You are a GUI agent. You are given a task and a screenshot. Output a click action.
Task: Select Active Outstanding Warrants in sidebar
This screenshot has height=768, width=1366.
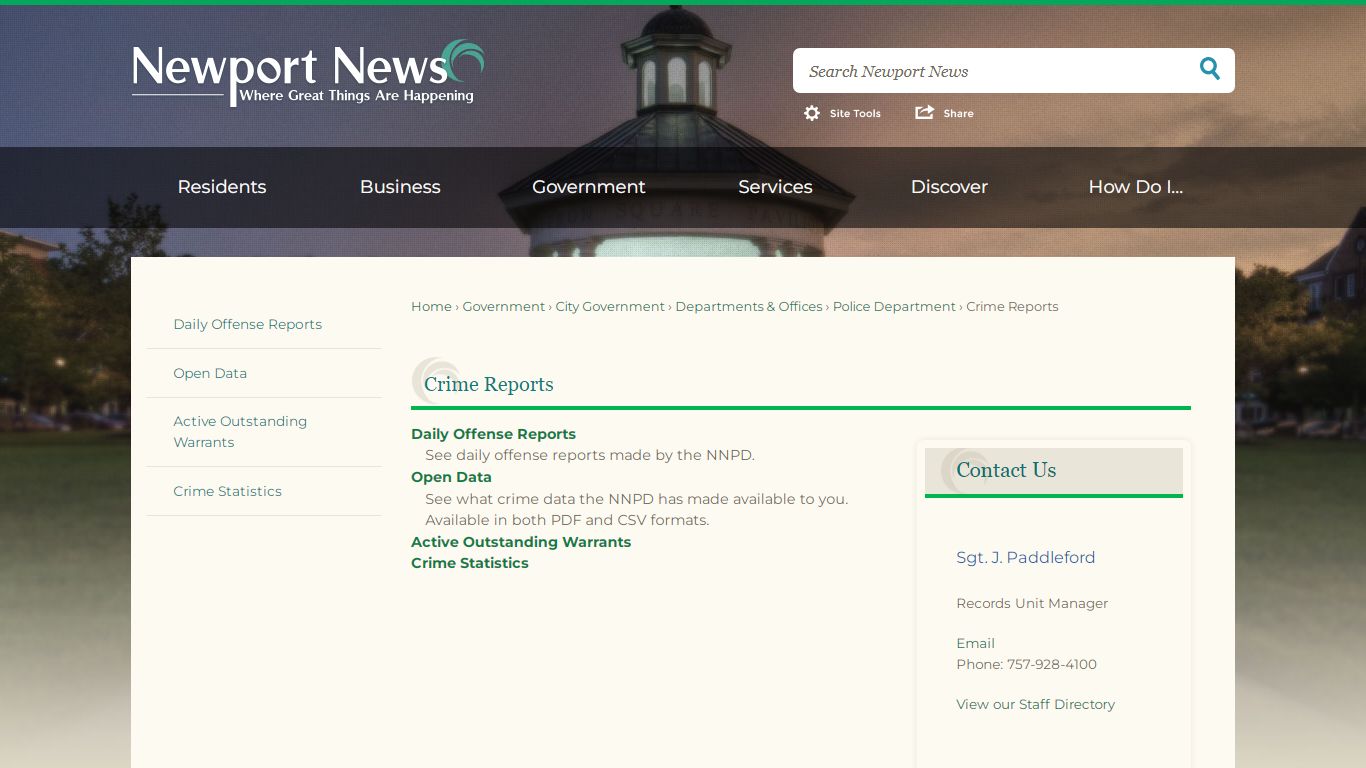click(x=240, y=432)
